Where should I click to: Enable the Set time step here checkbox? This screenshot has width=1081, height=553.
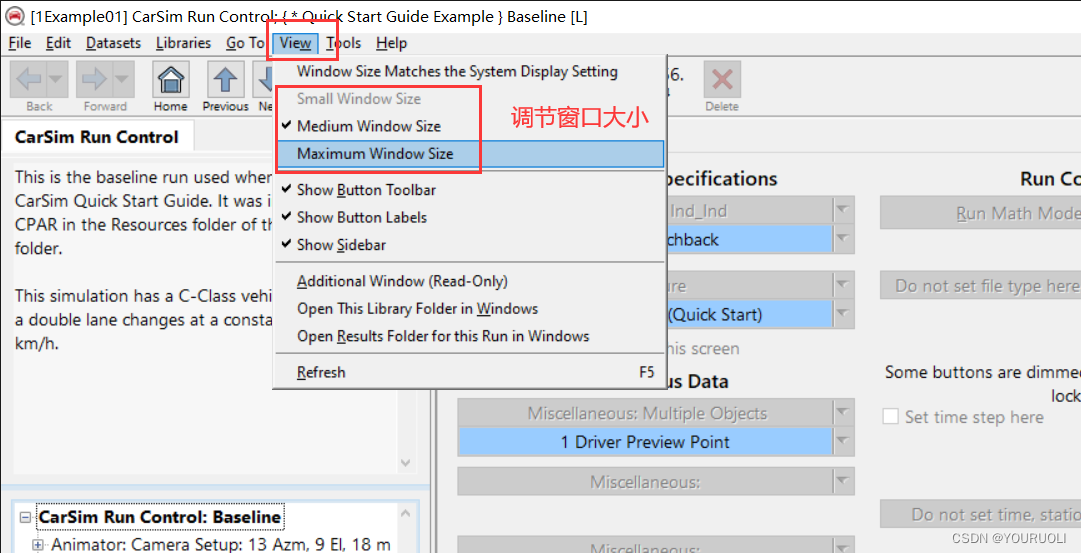click(891, 416)
